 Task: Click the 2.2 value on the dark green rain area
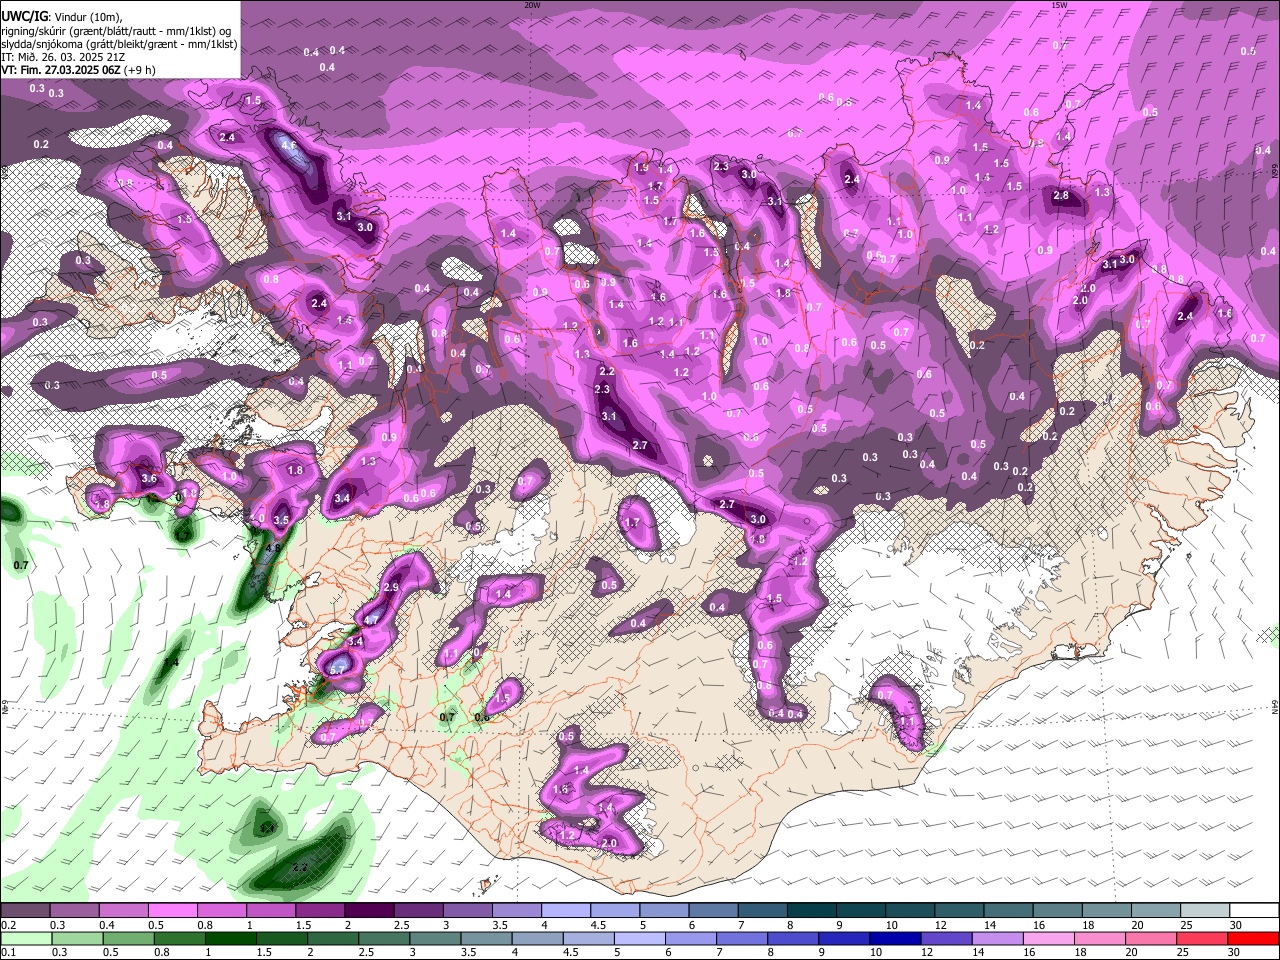click(x=299, y=867)
